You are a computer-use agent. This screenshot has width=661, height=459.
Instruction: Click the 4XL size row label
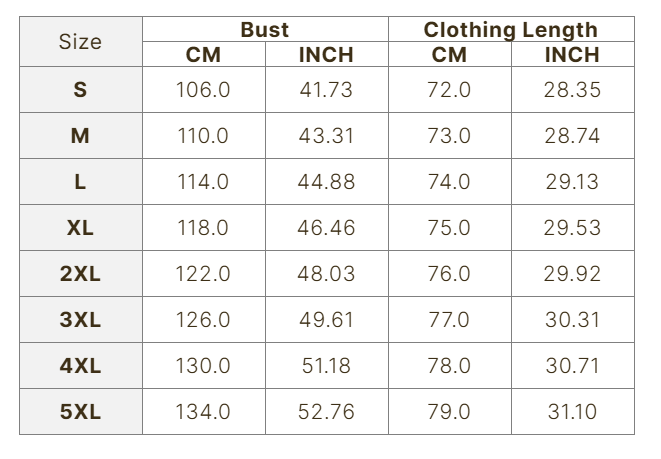(x=80, y=366)
